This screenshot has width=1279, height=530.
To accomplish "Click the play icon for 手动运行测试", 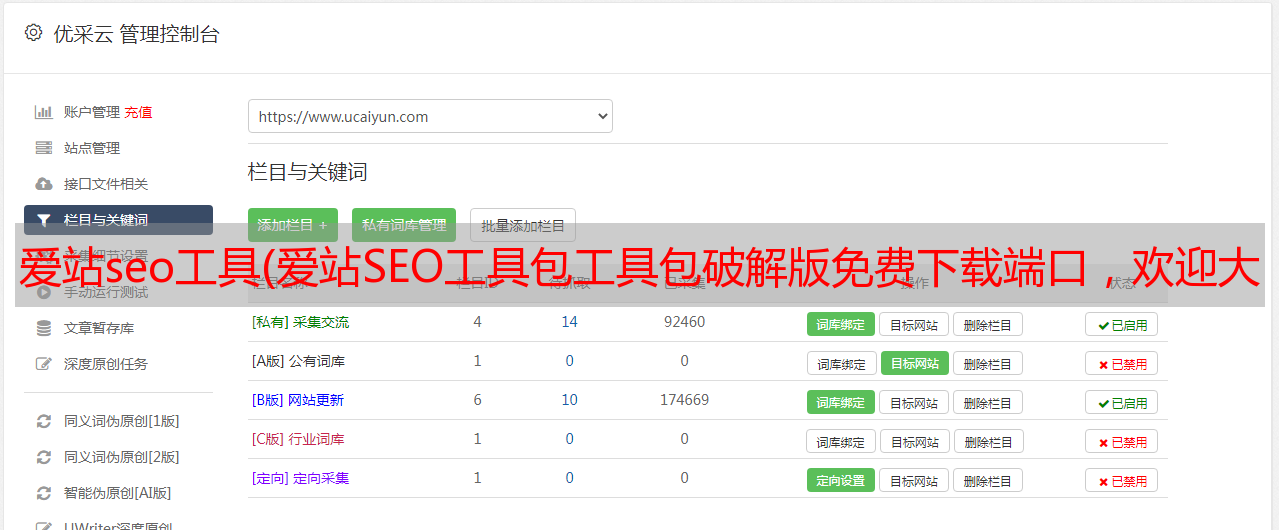I will point(44,292).
